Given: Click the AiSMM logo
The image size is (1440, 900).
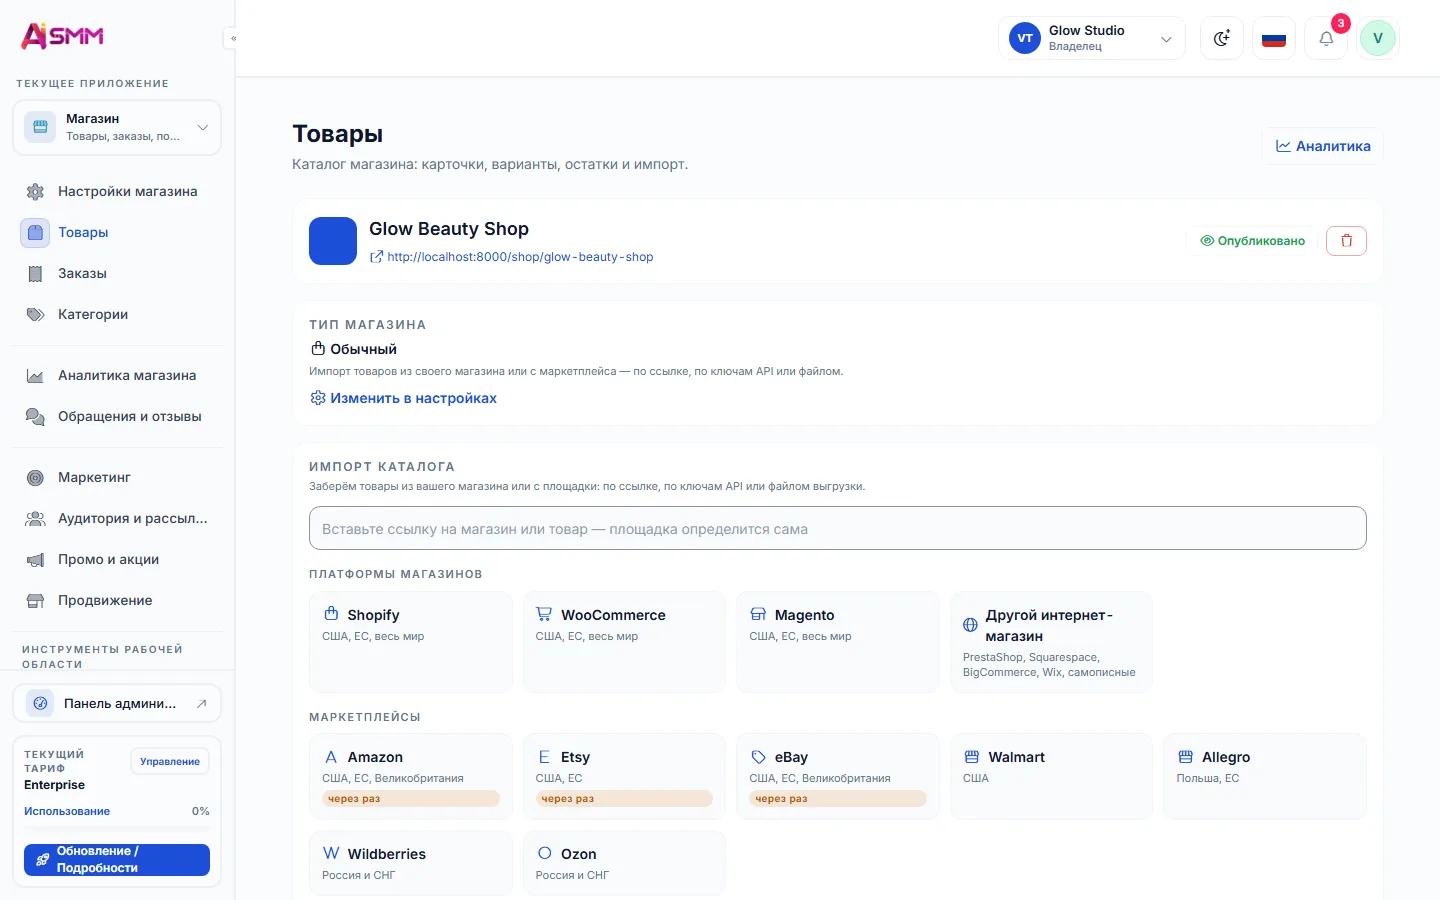Looking at the screenshot, I should tap(62, 36).
